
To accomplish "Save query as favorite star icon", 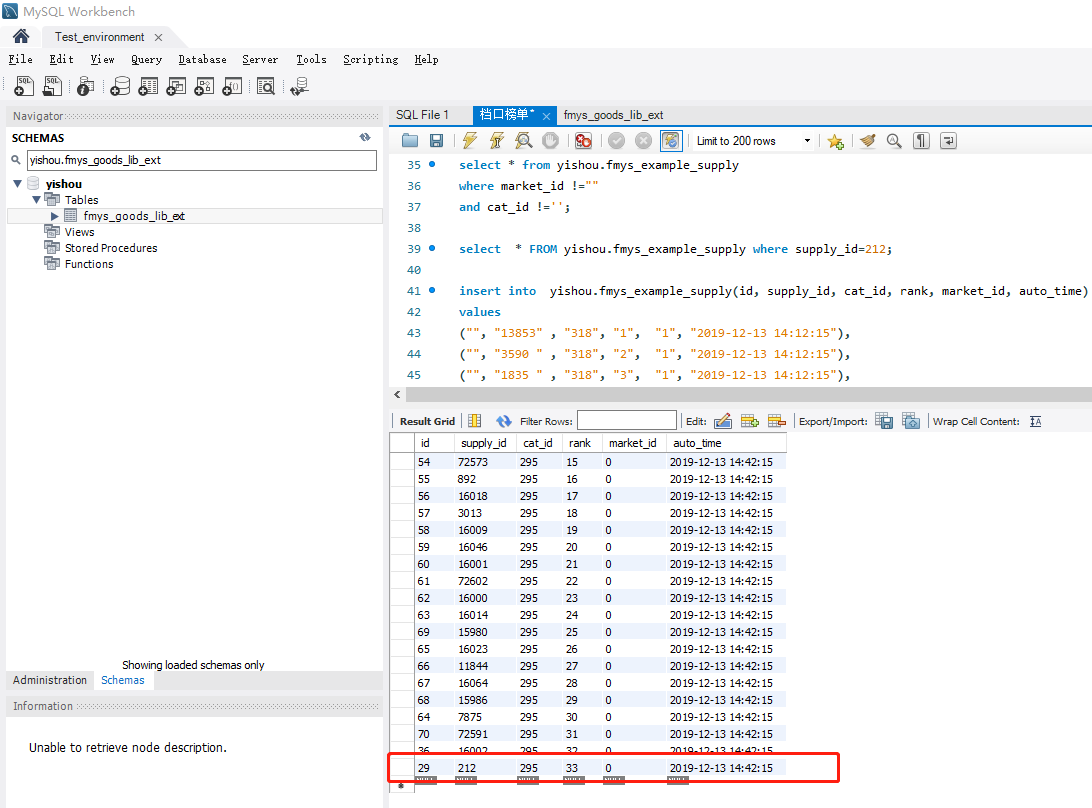I will coord(836,141).
